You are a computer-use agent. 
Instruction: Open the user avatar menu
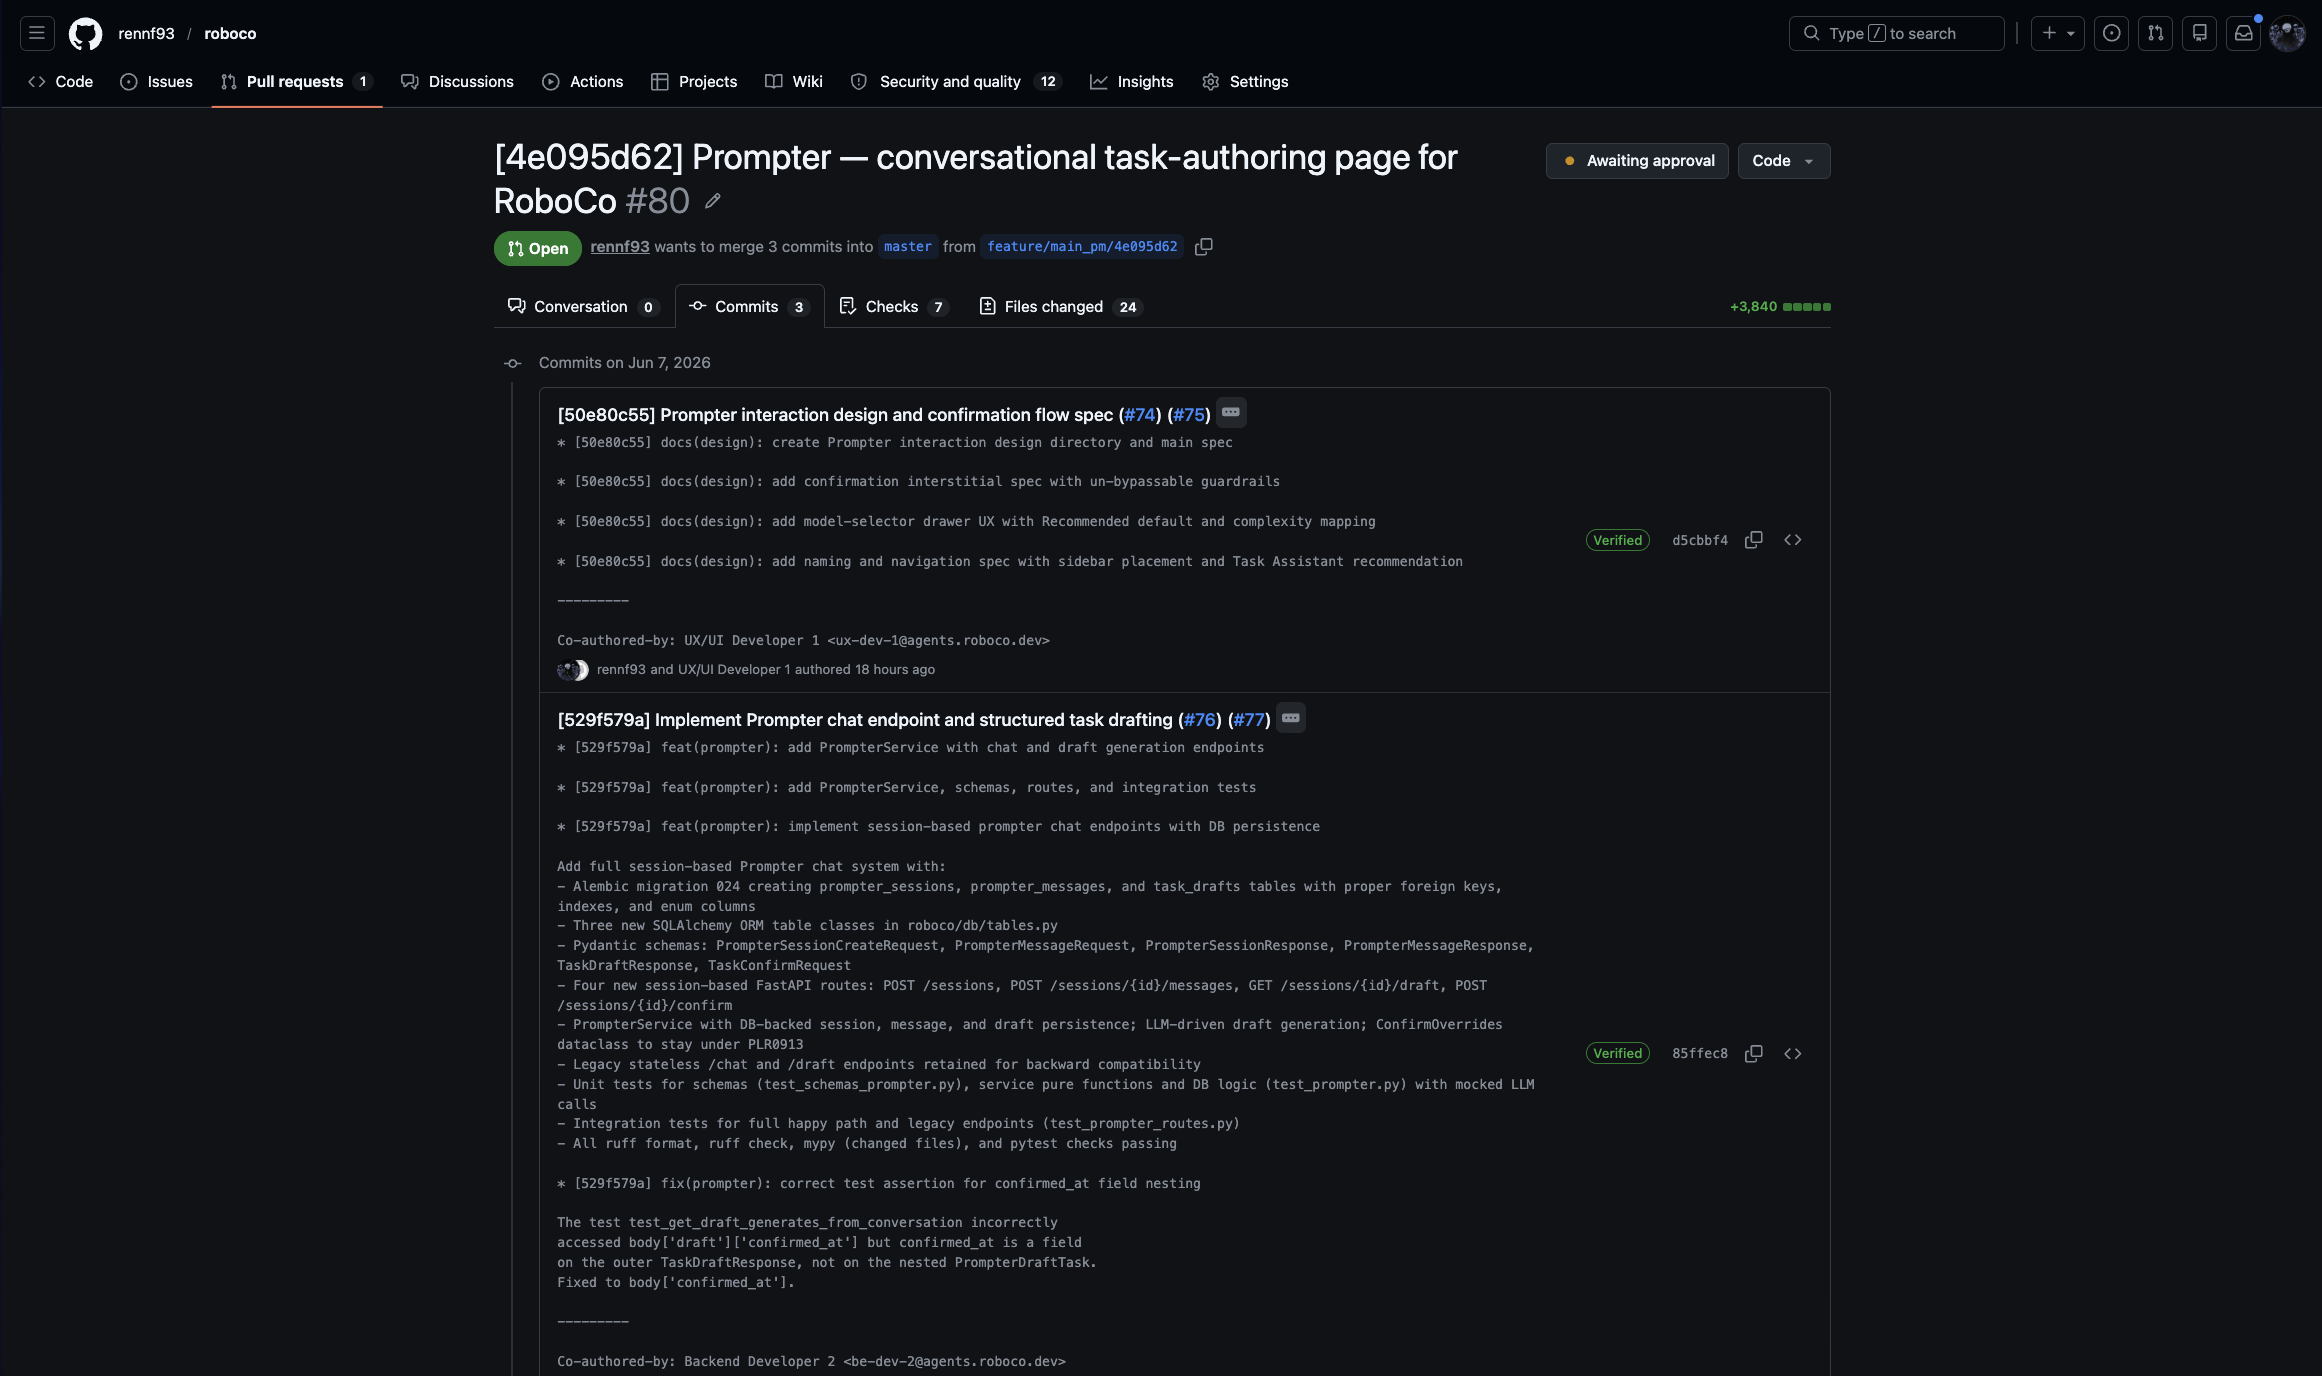(x=2287, y=33)
